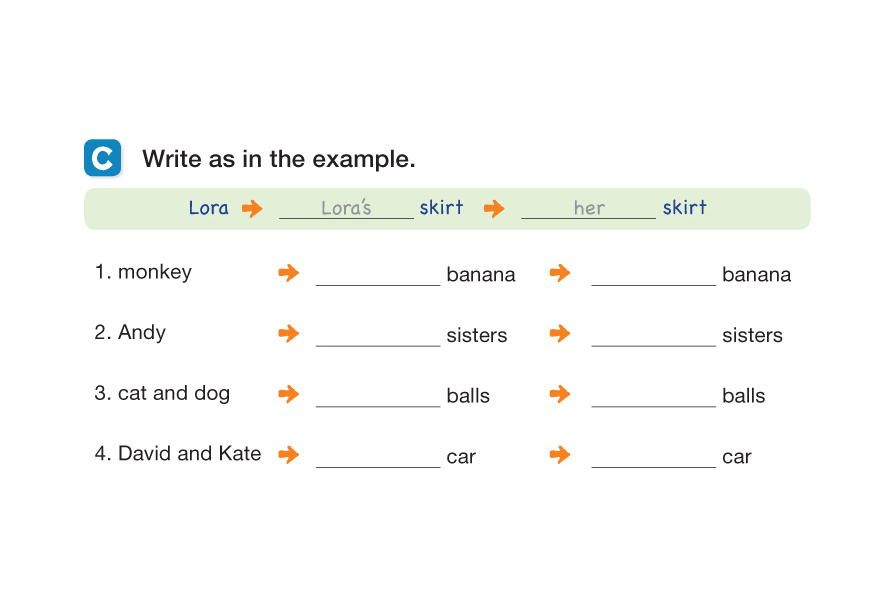Click the example answer her
The width and height of the screenshot is (873, 612).
click(x=589, y=208)
